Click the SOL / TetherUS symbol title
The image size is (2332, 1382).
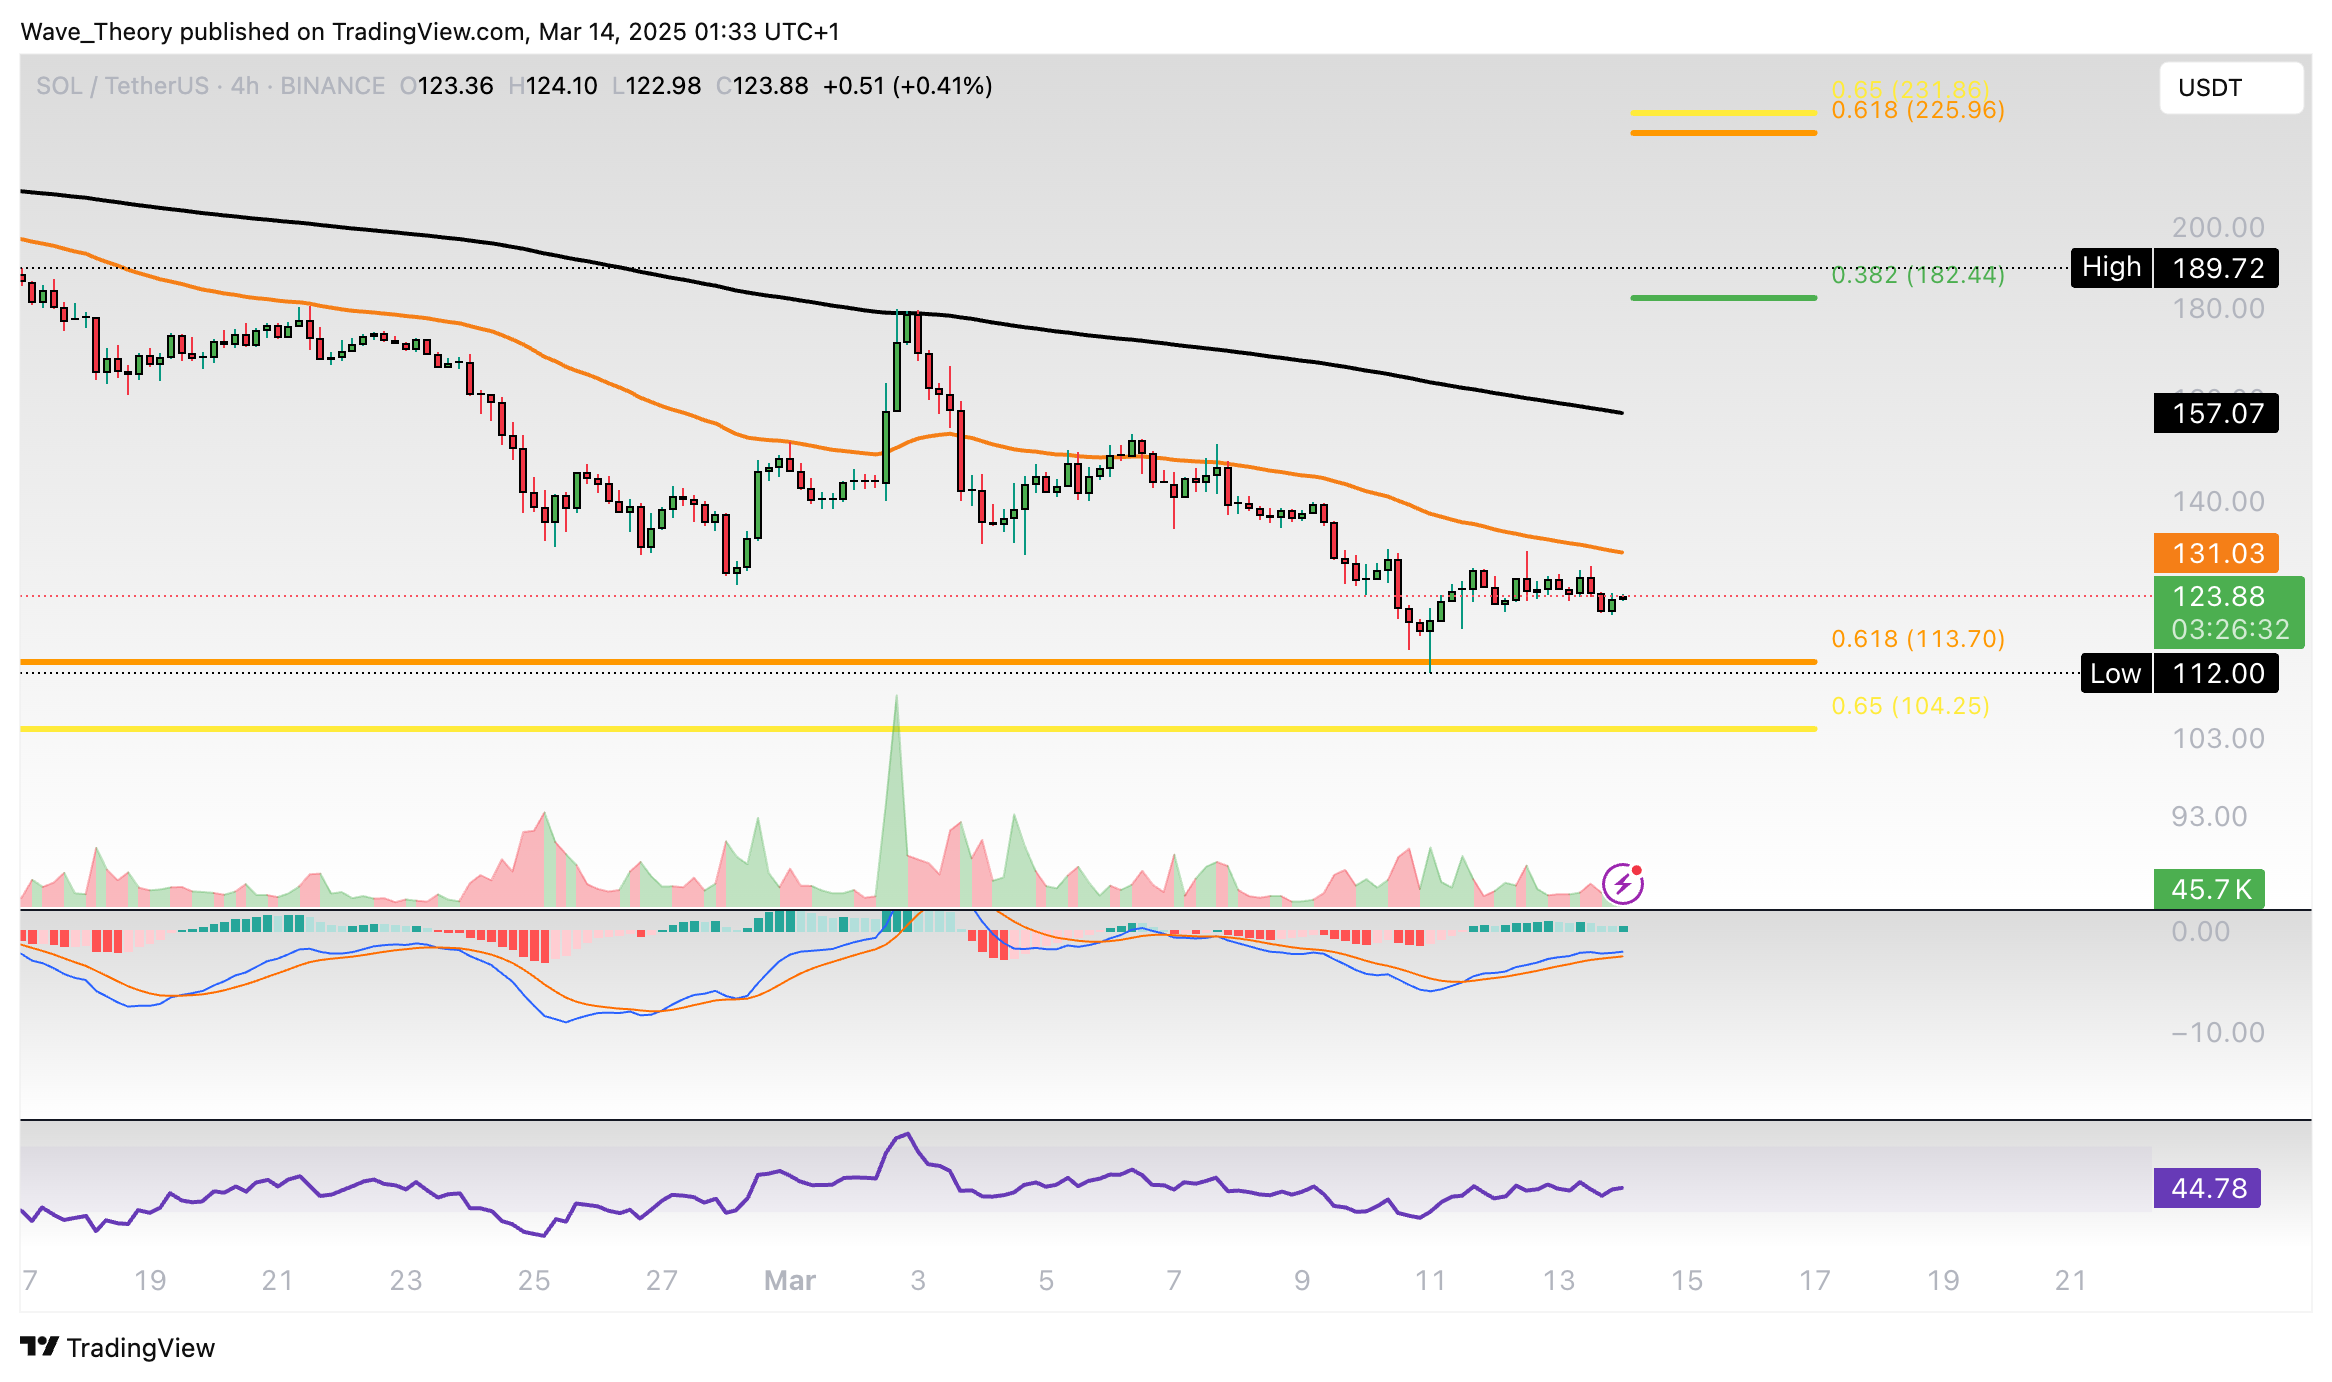[122, 86]
